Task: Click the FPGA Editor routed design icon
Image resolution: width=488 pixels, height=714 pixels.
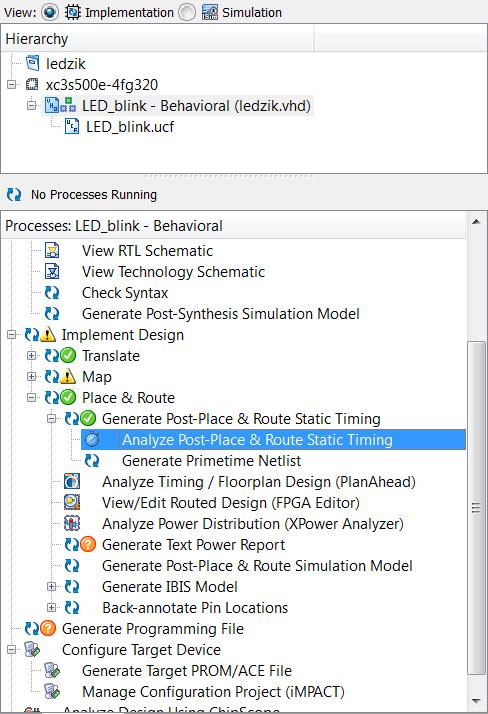Action: pos(72,502)
